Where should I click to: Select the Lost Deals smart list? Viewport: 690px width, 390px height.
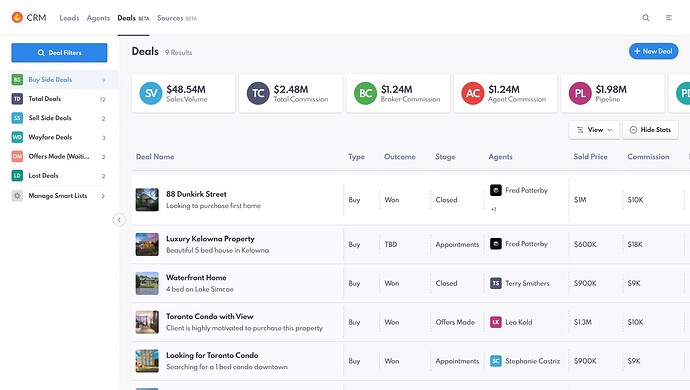tap(59, 176)
